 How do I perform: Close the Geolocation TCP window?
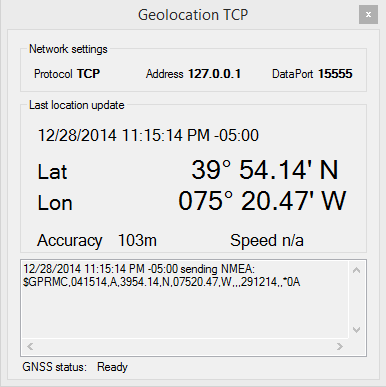point(368,15)
